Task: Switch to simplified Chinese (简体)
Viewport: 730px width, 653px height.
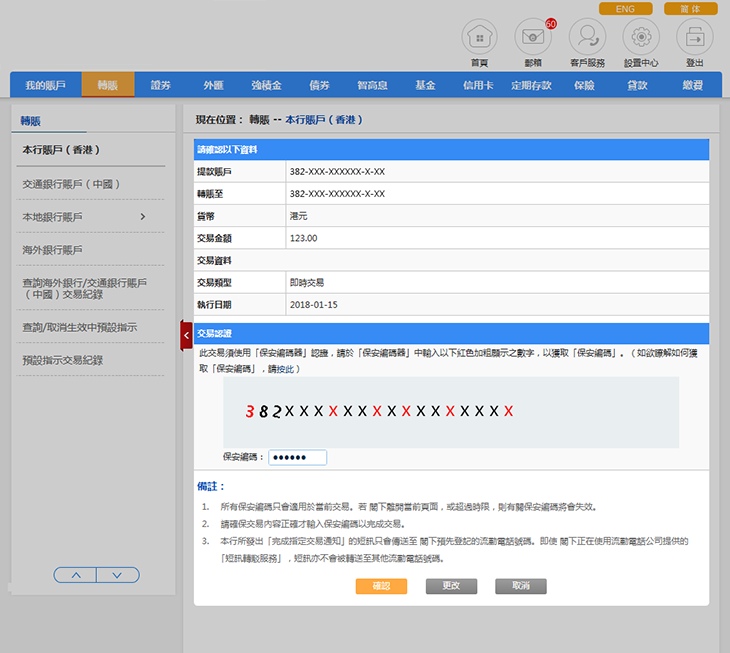Action: 690,9
